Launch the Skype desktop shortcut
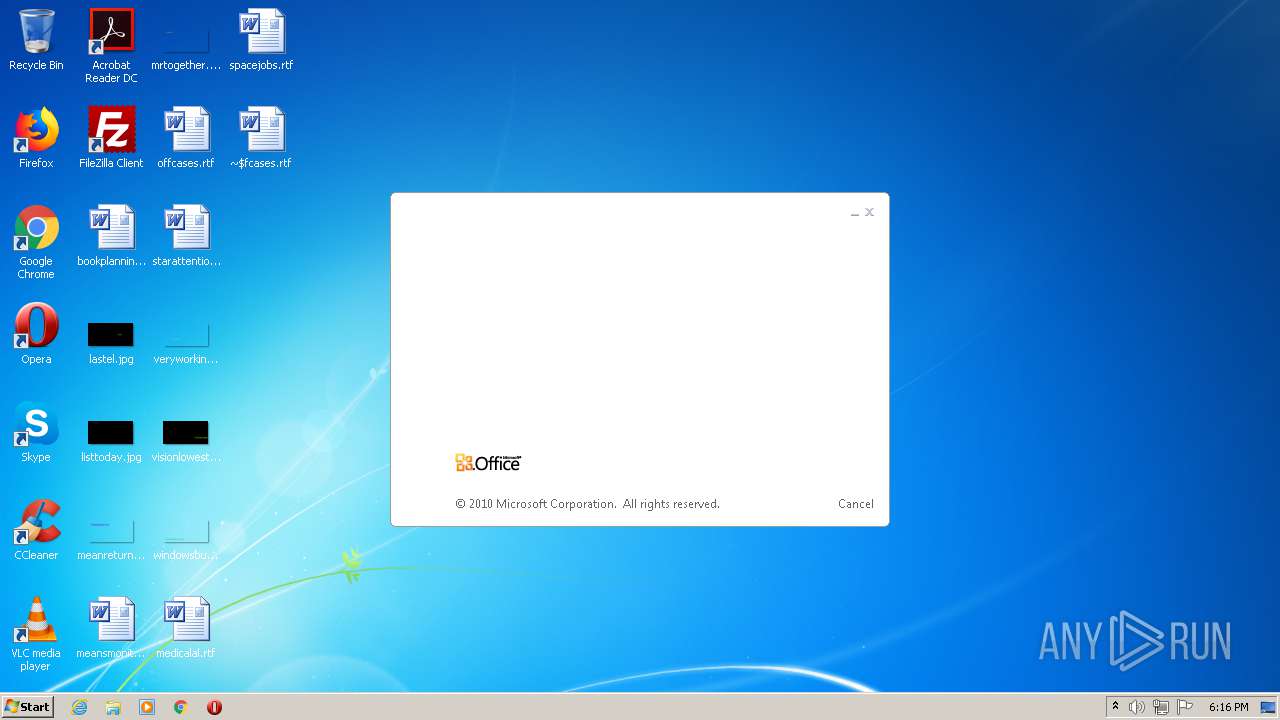Image resolution: width=1280 pixels, height=720 pixels. click(x=36, y=432)
